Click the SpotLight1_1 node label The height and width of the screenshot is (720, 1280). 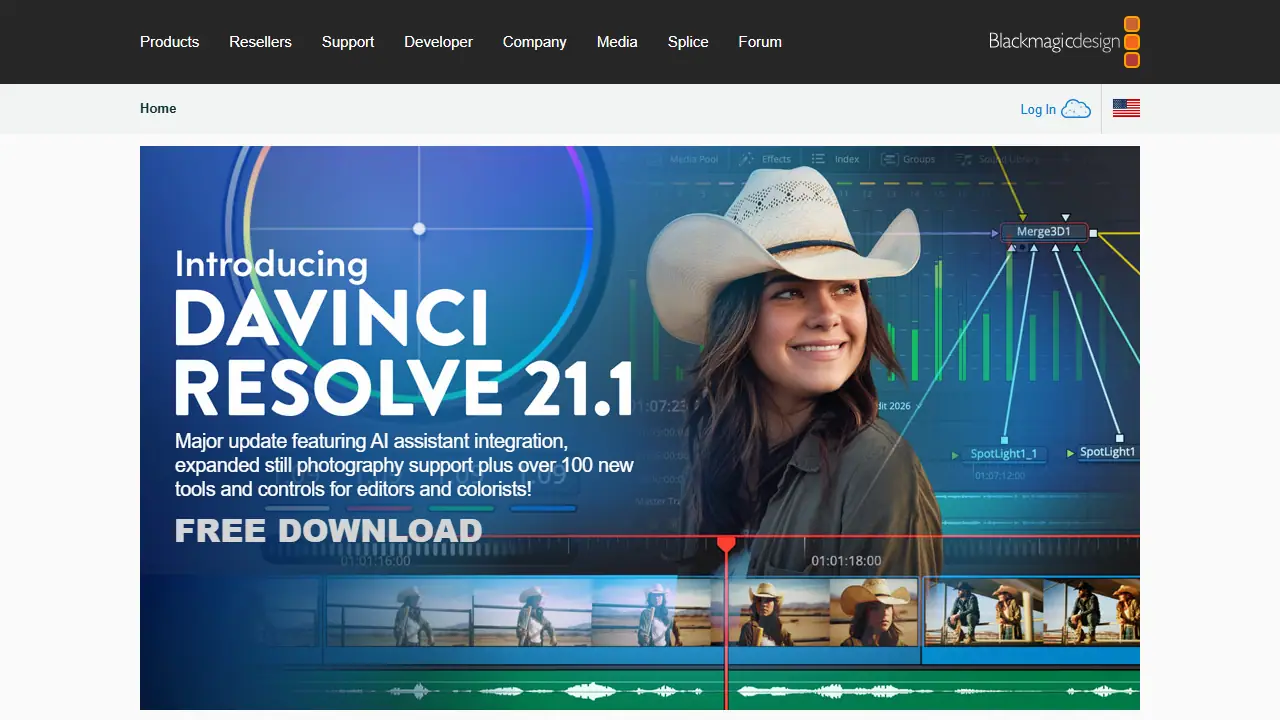(x=1003, y=454)
